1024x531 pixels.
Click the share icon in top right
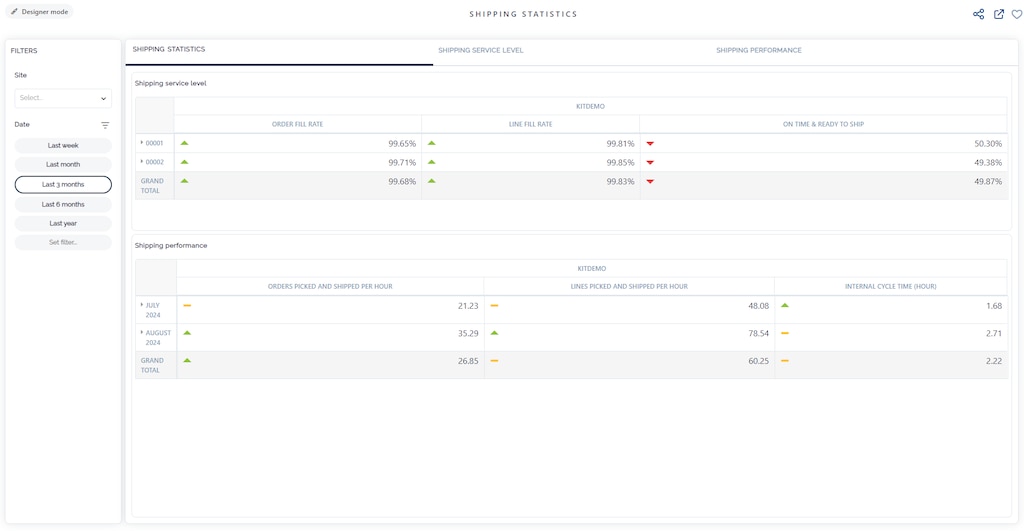[x=978, y=14]
